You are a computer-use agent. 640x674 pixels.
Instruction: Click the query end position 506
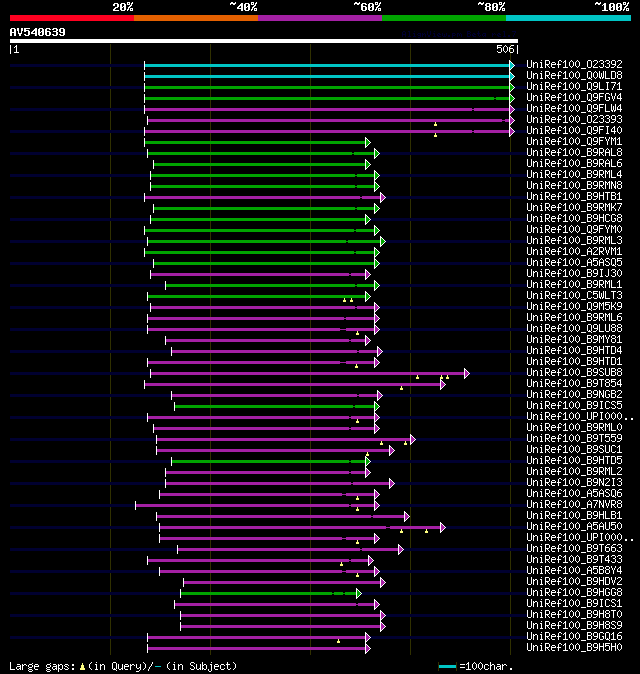coord(505,49)
